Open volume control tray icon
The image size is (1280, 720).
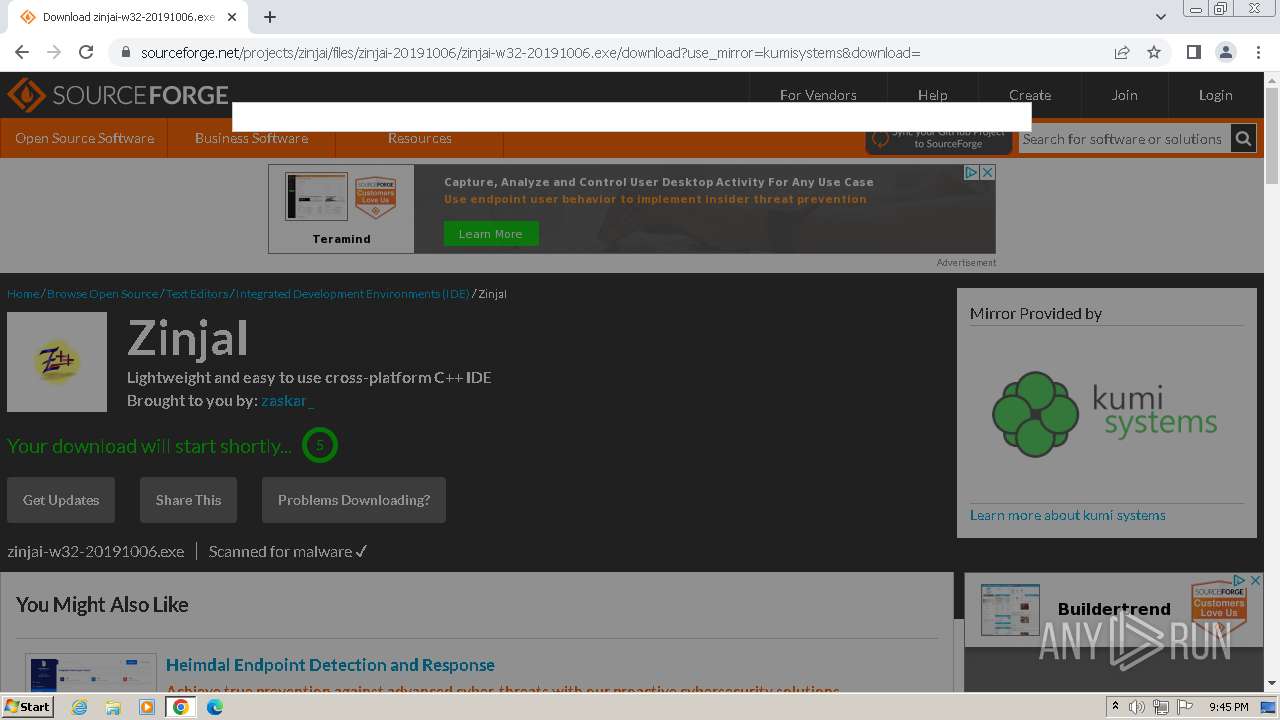coord(1137,707)
